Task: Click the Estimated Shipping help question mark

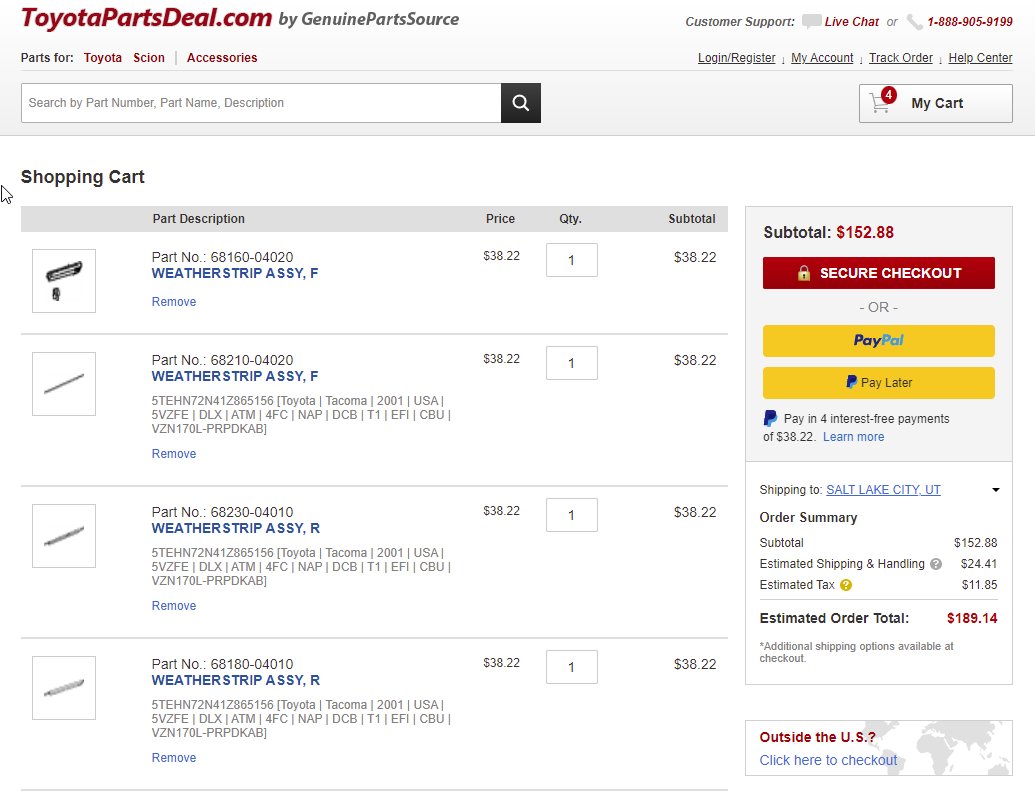Action: click(x=935, y=564)
